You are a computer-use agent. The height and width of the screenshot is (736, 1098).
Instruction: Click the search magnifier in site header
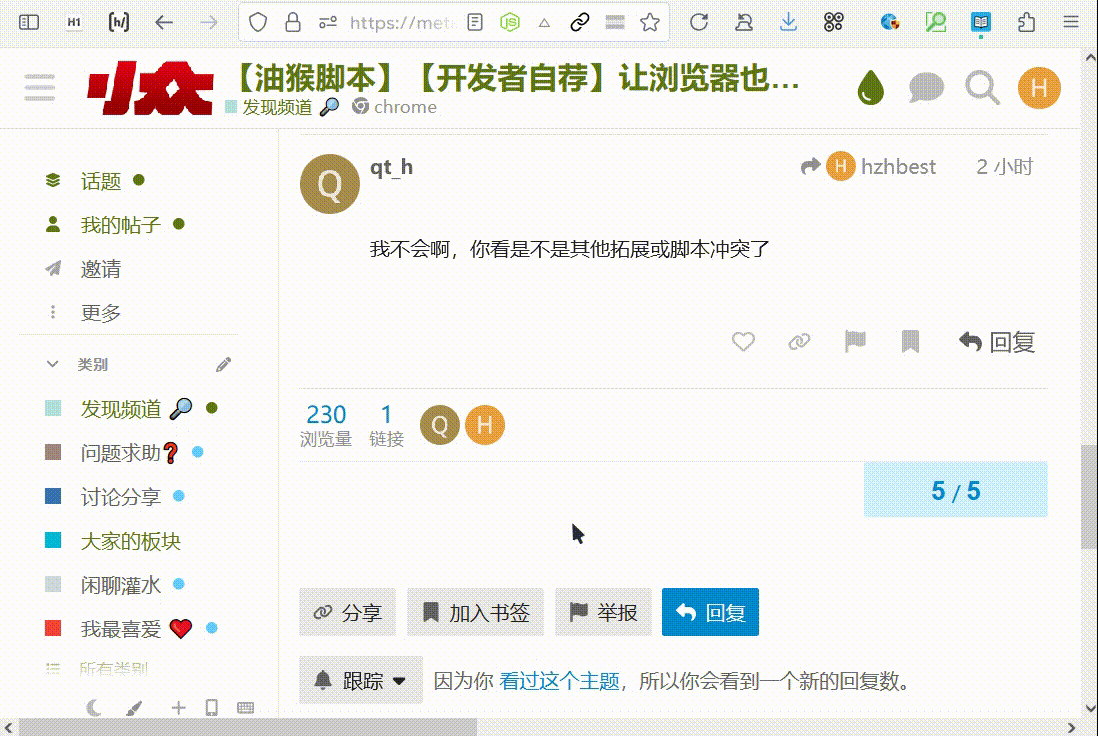click(x=982, y=89)
